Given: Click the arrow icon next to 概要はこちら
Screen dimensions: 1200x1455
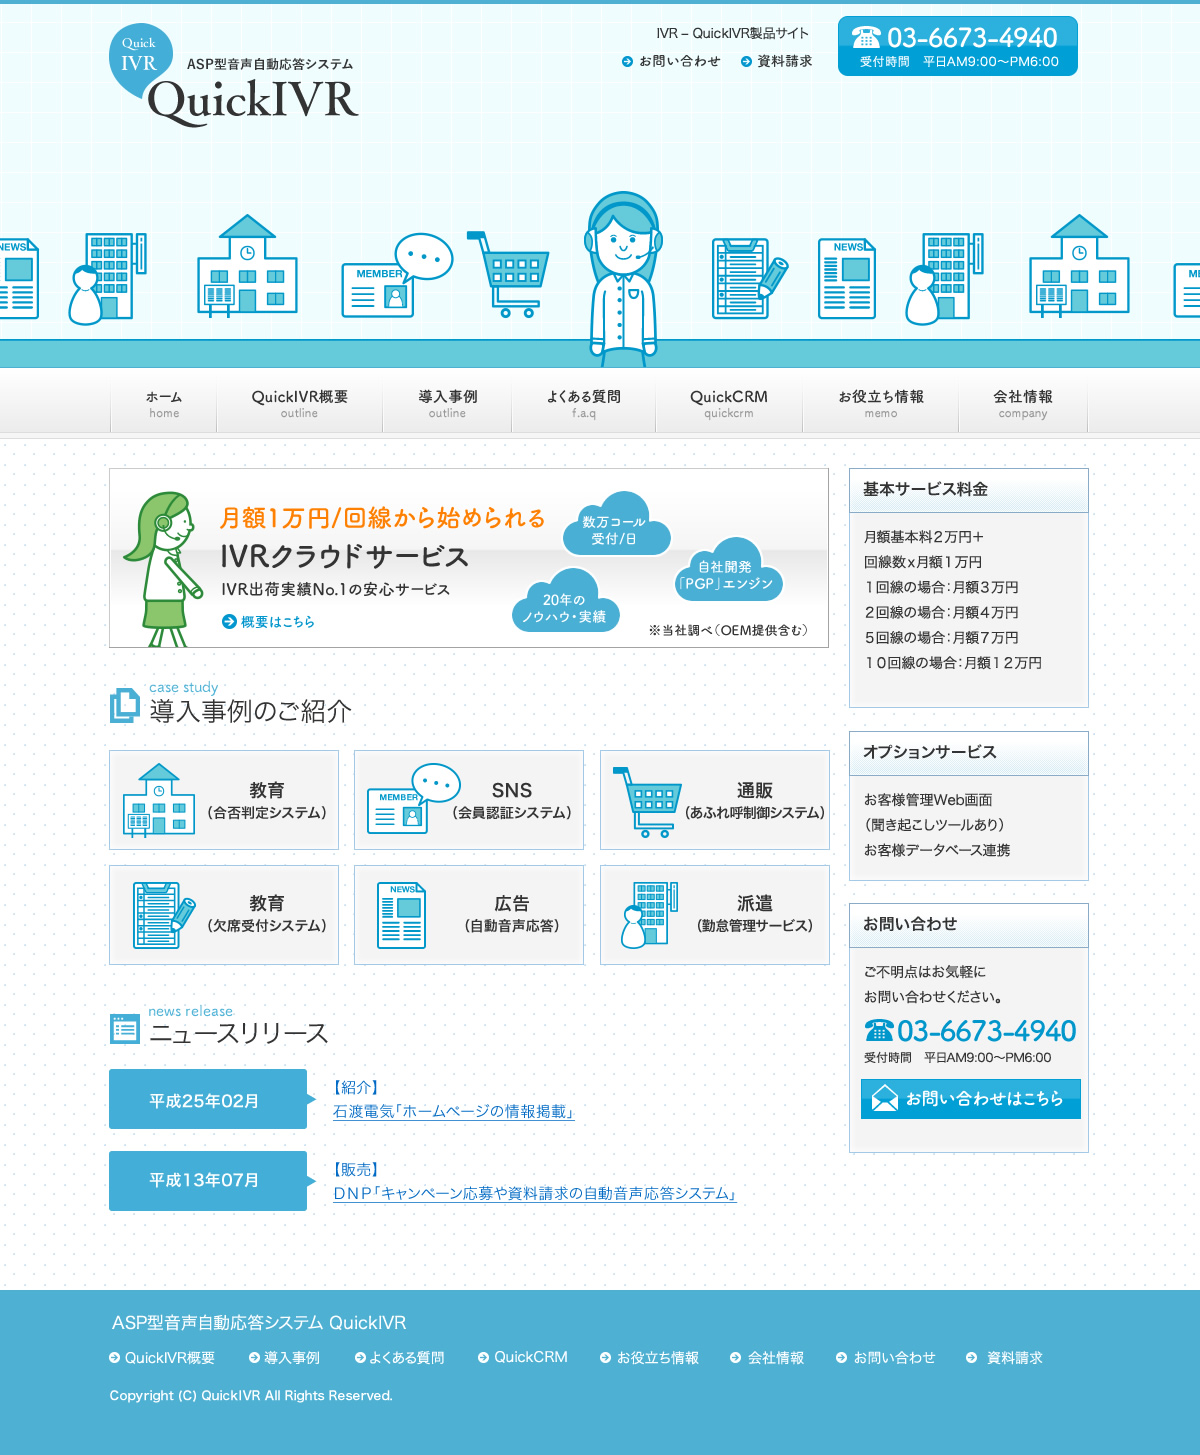Looking at the screenshot, I should [x=229, y=622].
